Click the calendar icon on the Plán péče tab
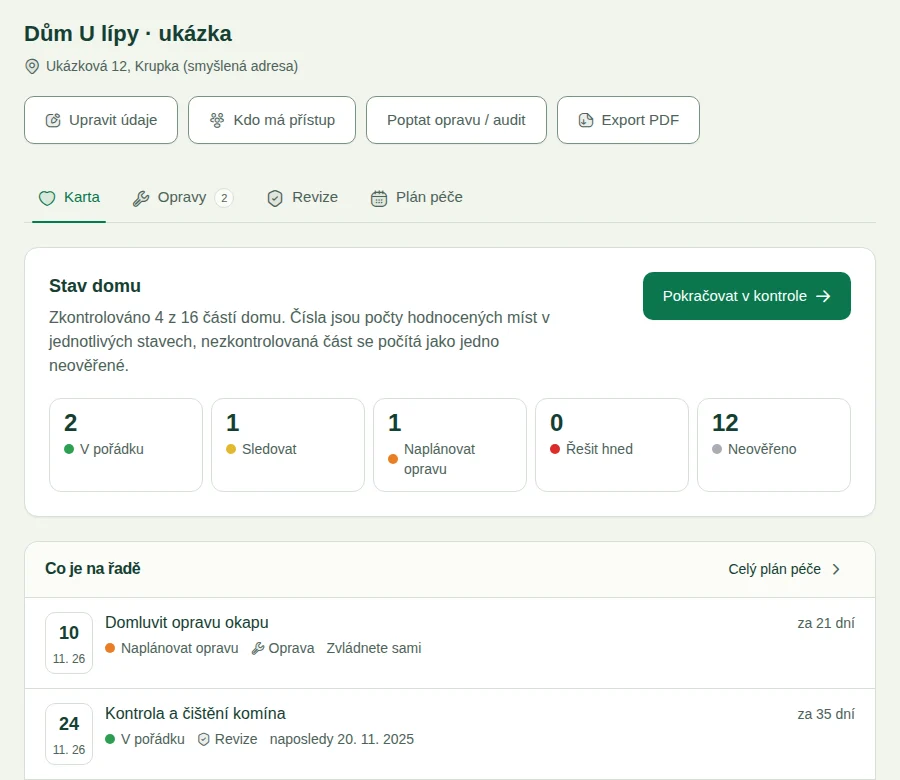900x780 pixels. [379, 199]
